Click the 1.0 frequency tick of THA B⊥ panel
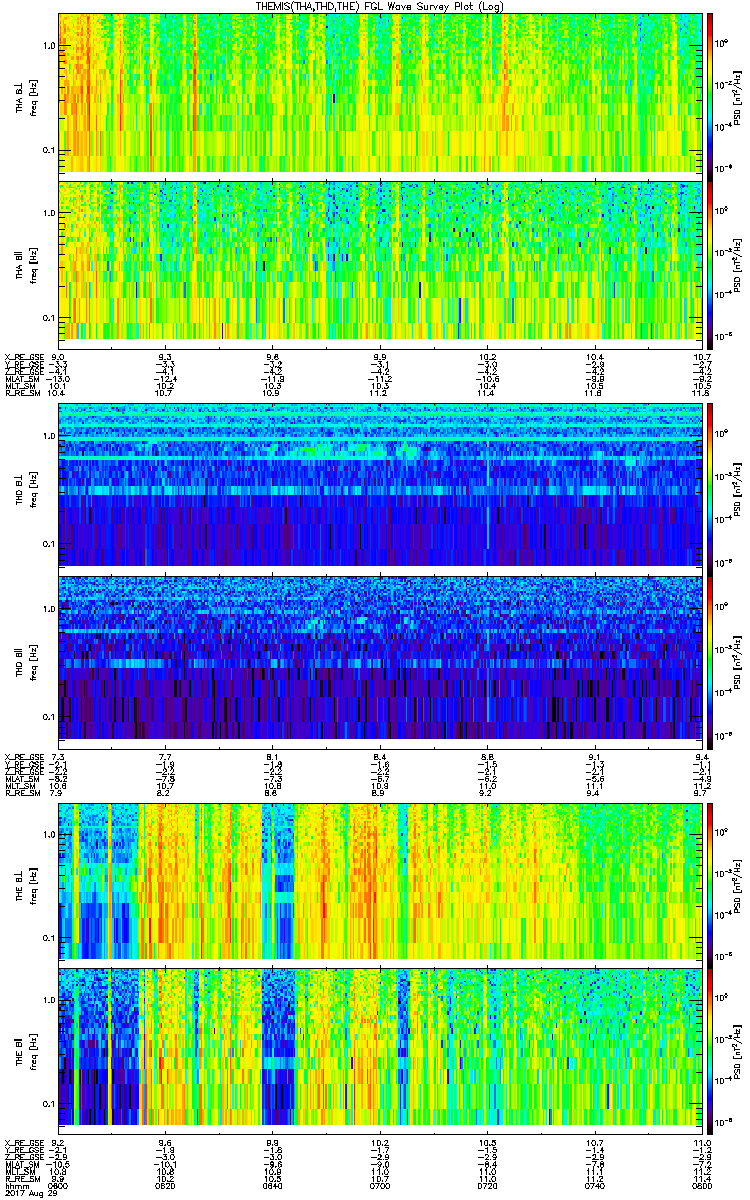The image size is (750, 1200). pyautogui.click(x=48, y=46)
